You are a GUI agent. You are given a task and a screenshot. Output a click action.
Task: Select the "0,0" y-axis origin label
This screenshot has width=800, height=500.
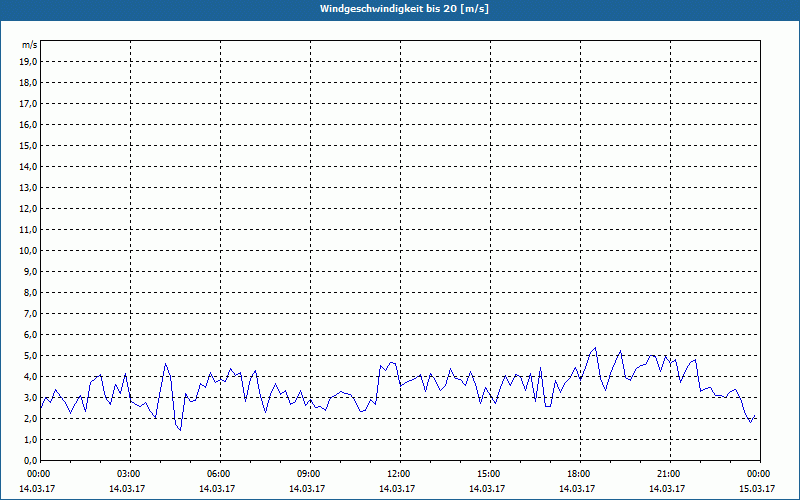pyautogui.click(x=30, y=460)
